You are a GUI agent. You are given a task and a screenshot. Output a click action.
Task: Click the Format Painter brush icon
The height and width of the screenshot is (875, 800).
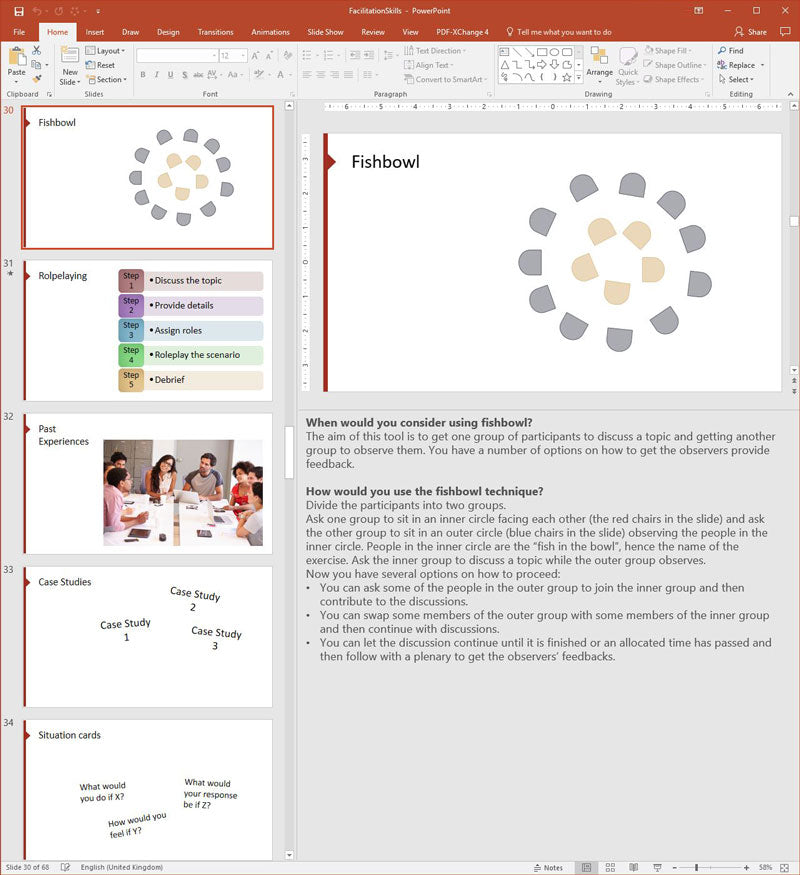point(37,79)
